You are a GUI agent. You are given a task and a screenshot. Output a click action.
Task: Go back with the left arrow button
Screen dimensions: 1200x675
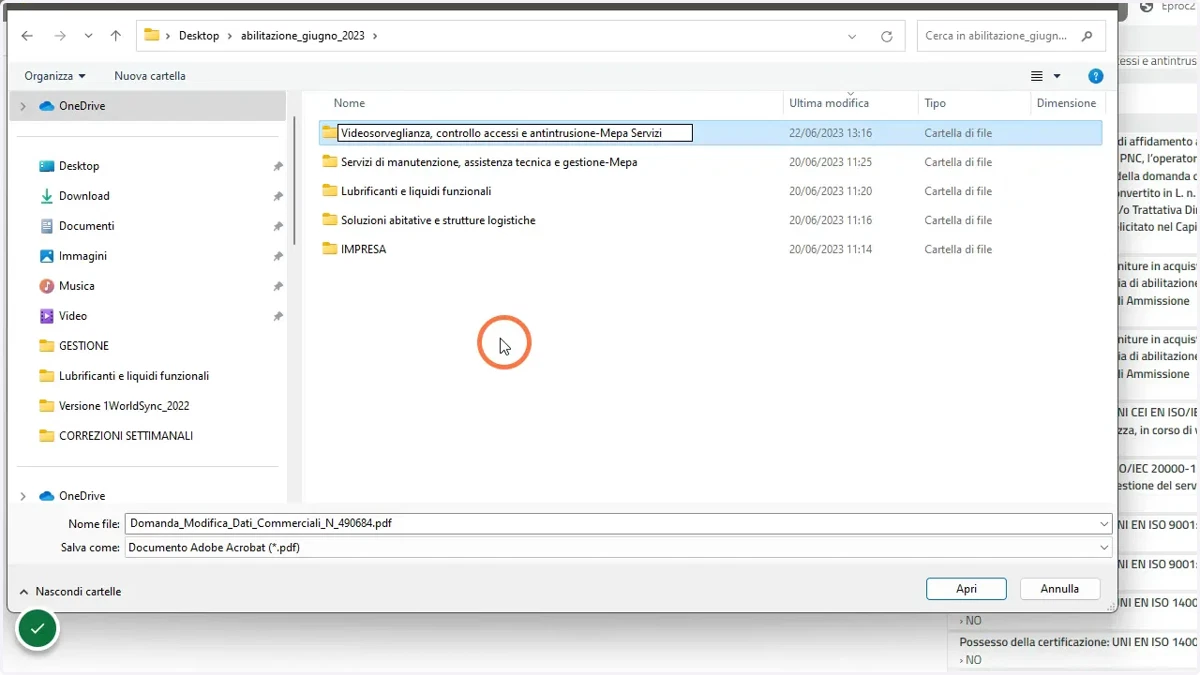[27, 36]
